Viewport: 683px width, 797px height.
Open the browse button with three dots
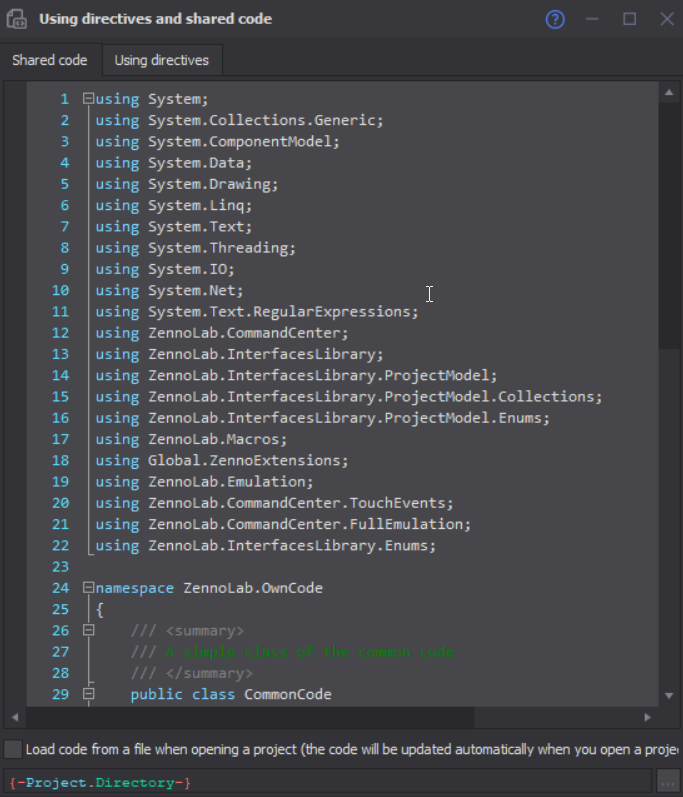(x=668, y=783)
